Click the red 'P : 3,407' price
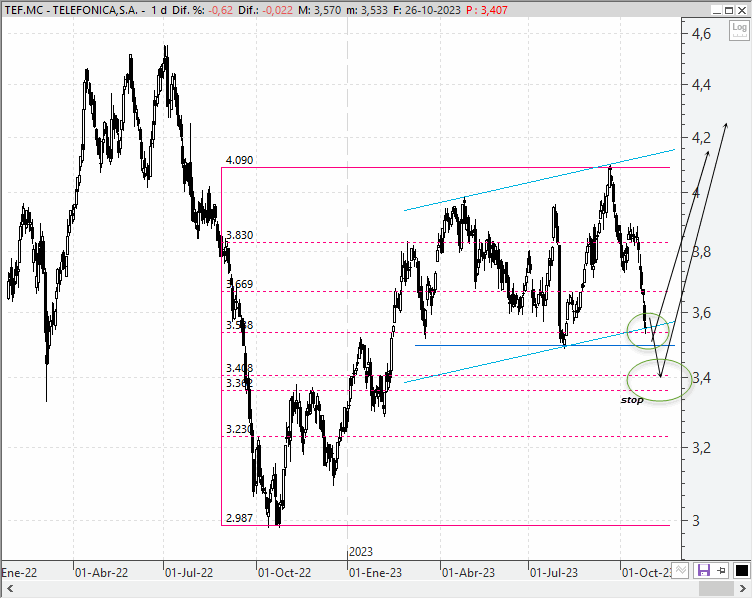 (x=486, y=10)
